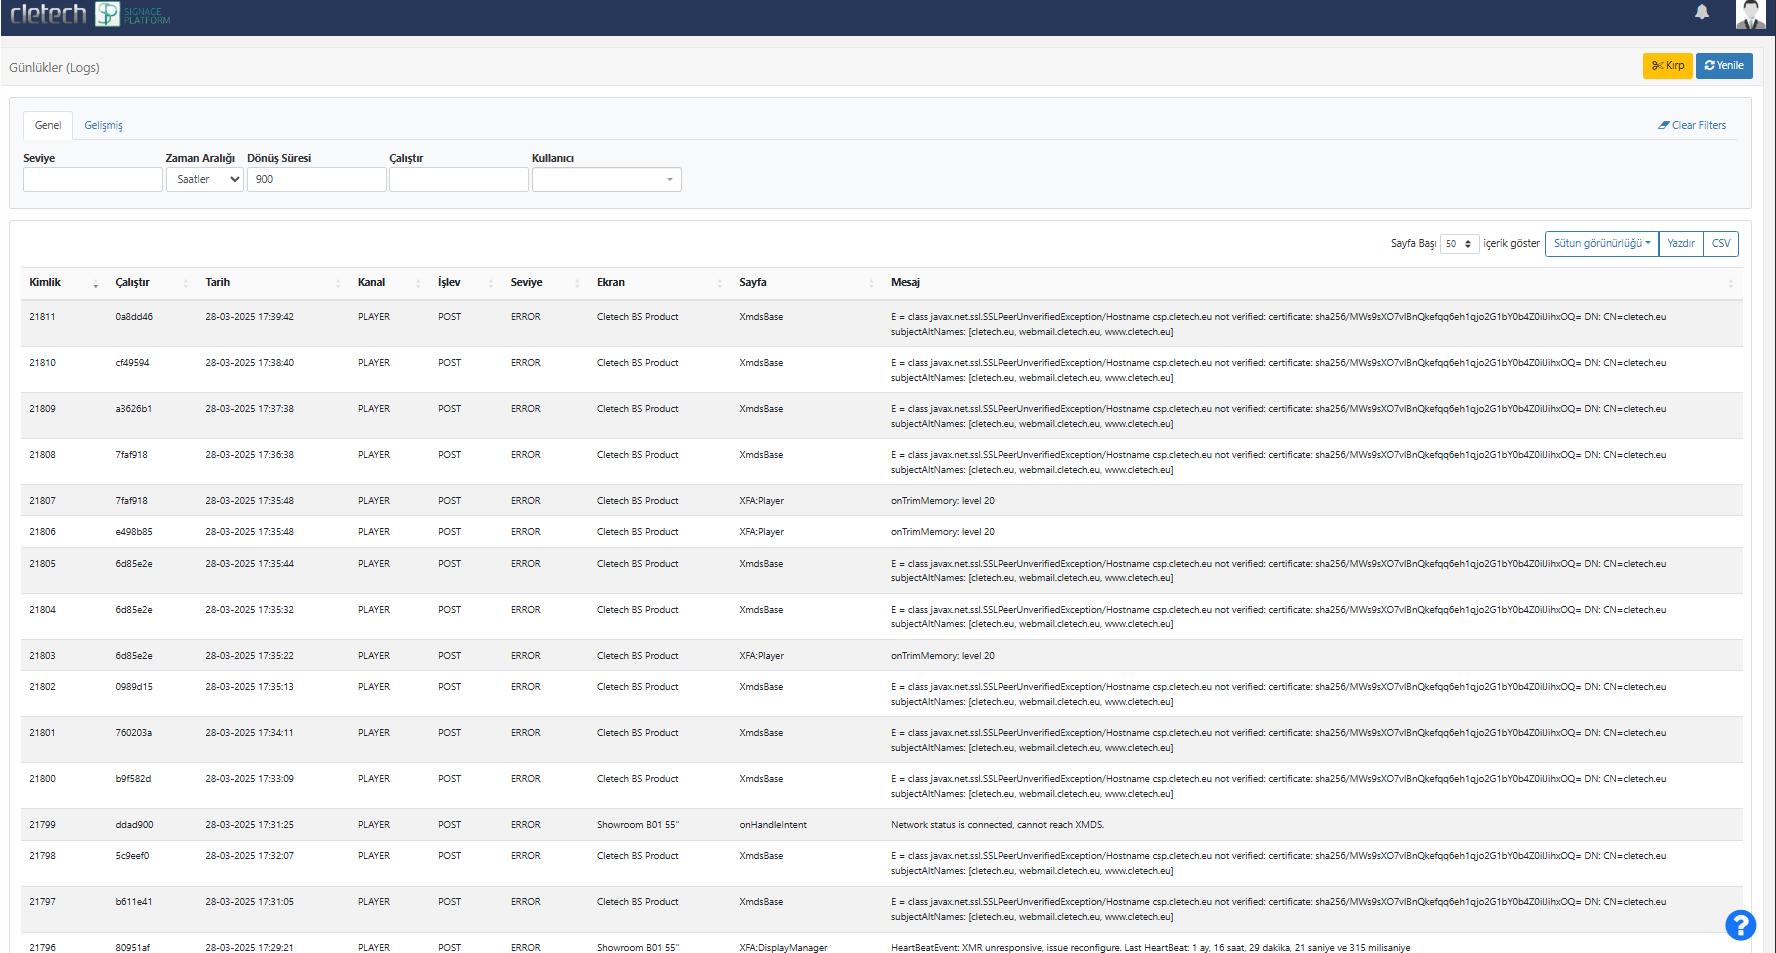Screen dimensions: 1776x953
Task: Select log ID 21804
Action: tap(42, 610)
